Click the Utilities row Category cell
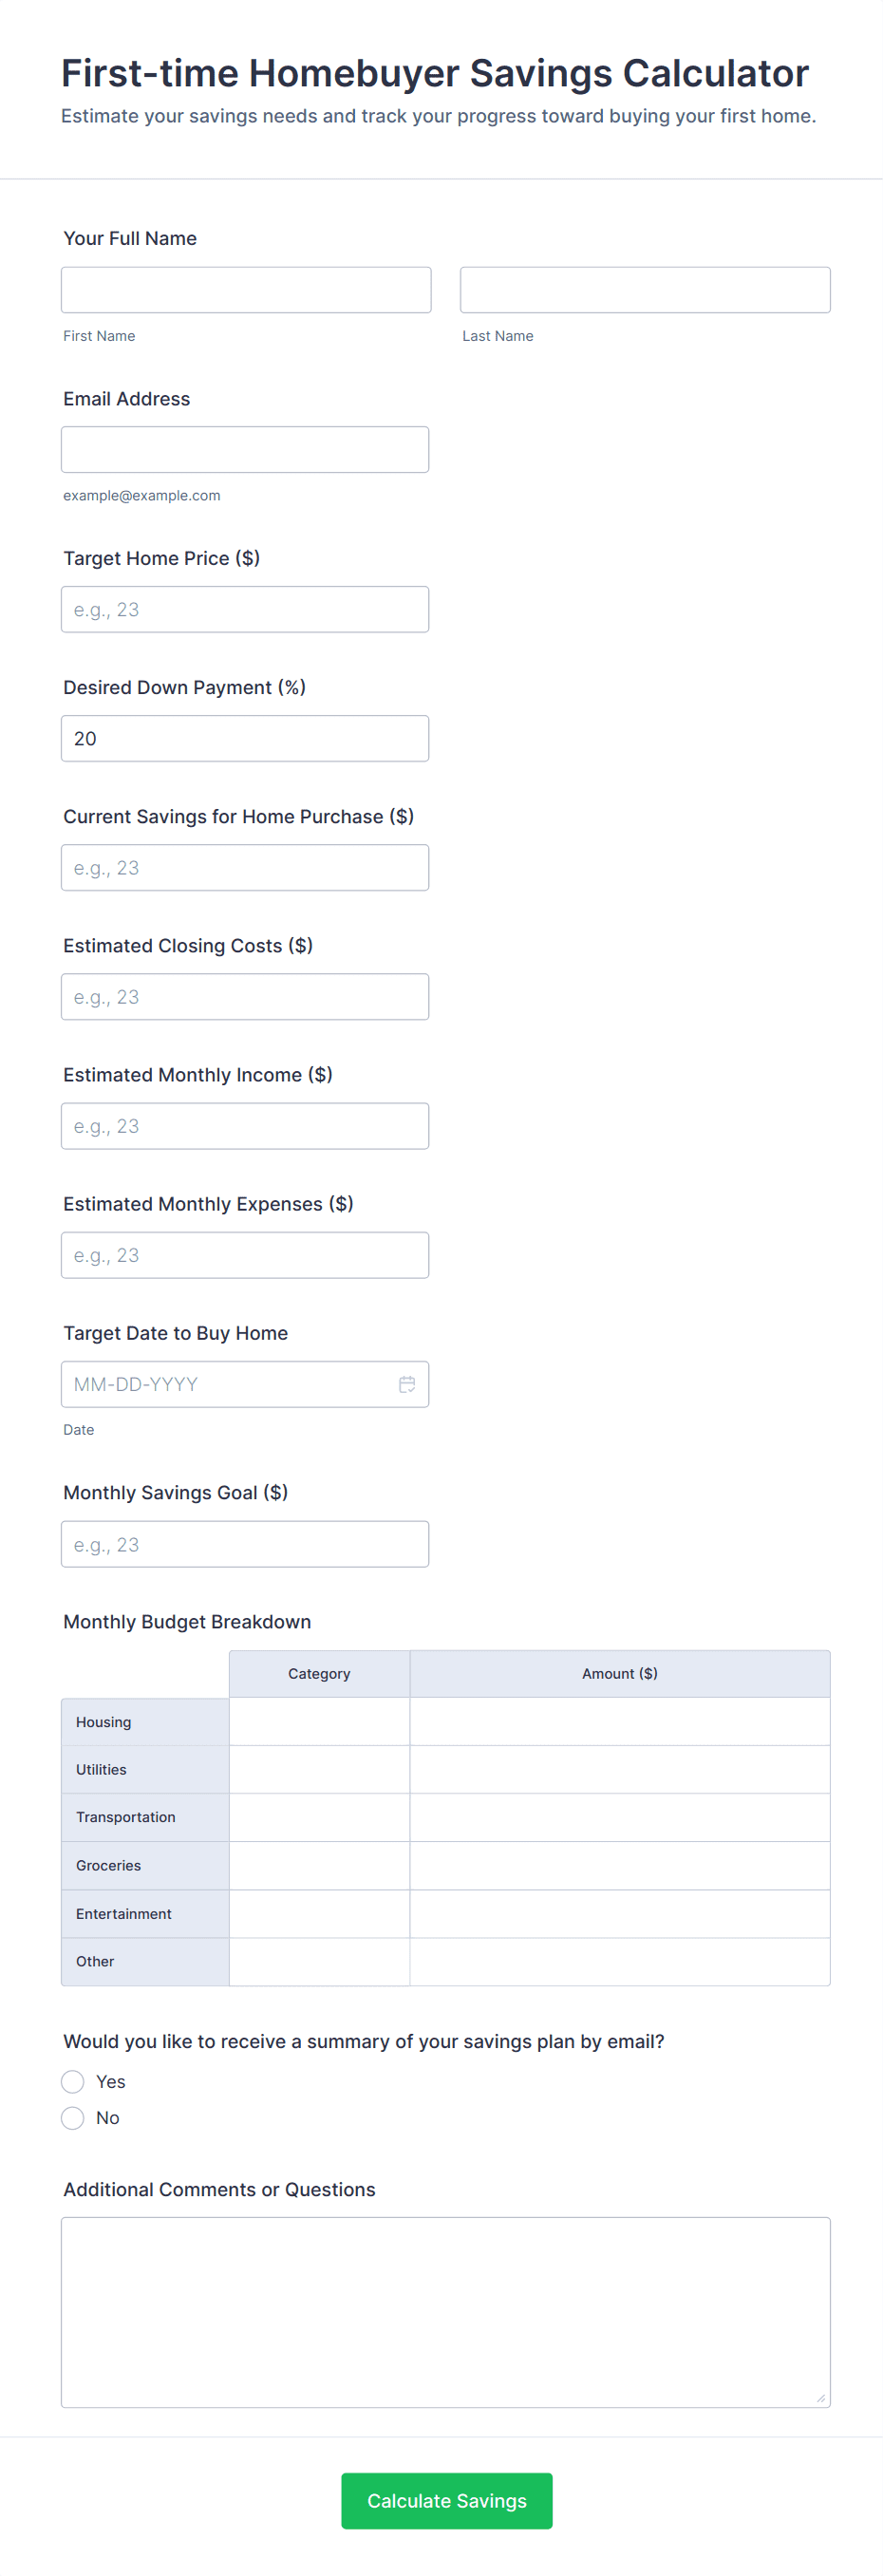The width and height of the screenshot is (883, 2576). point(319,1769)
